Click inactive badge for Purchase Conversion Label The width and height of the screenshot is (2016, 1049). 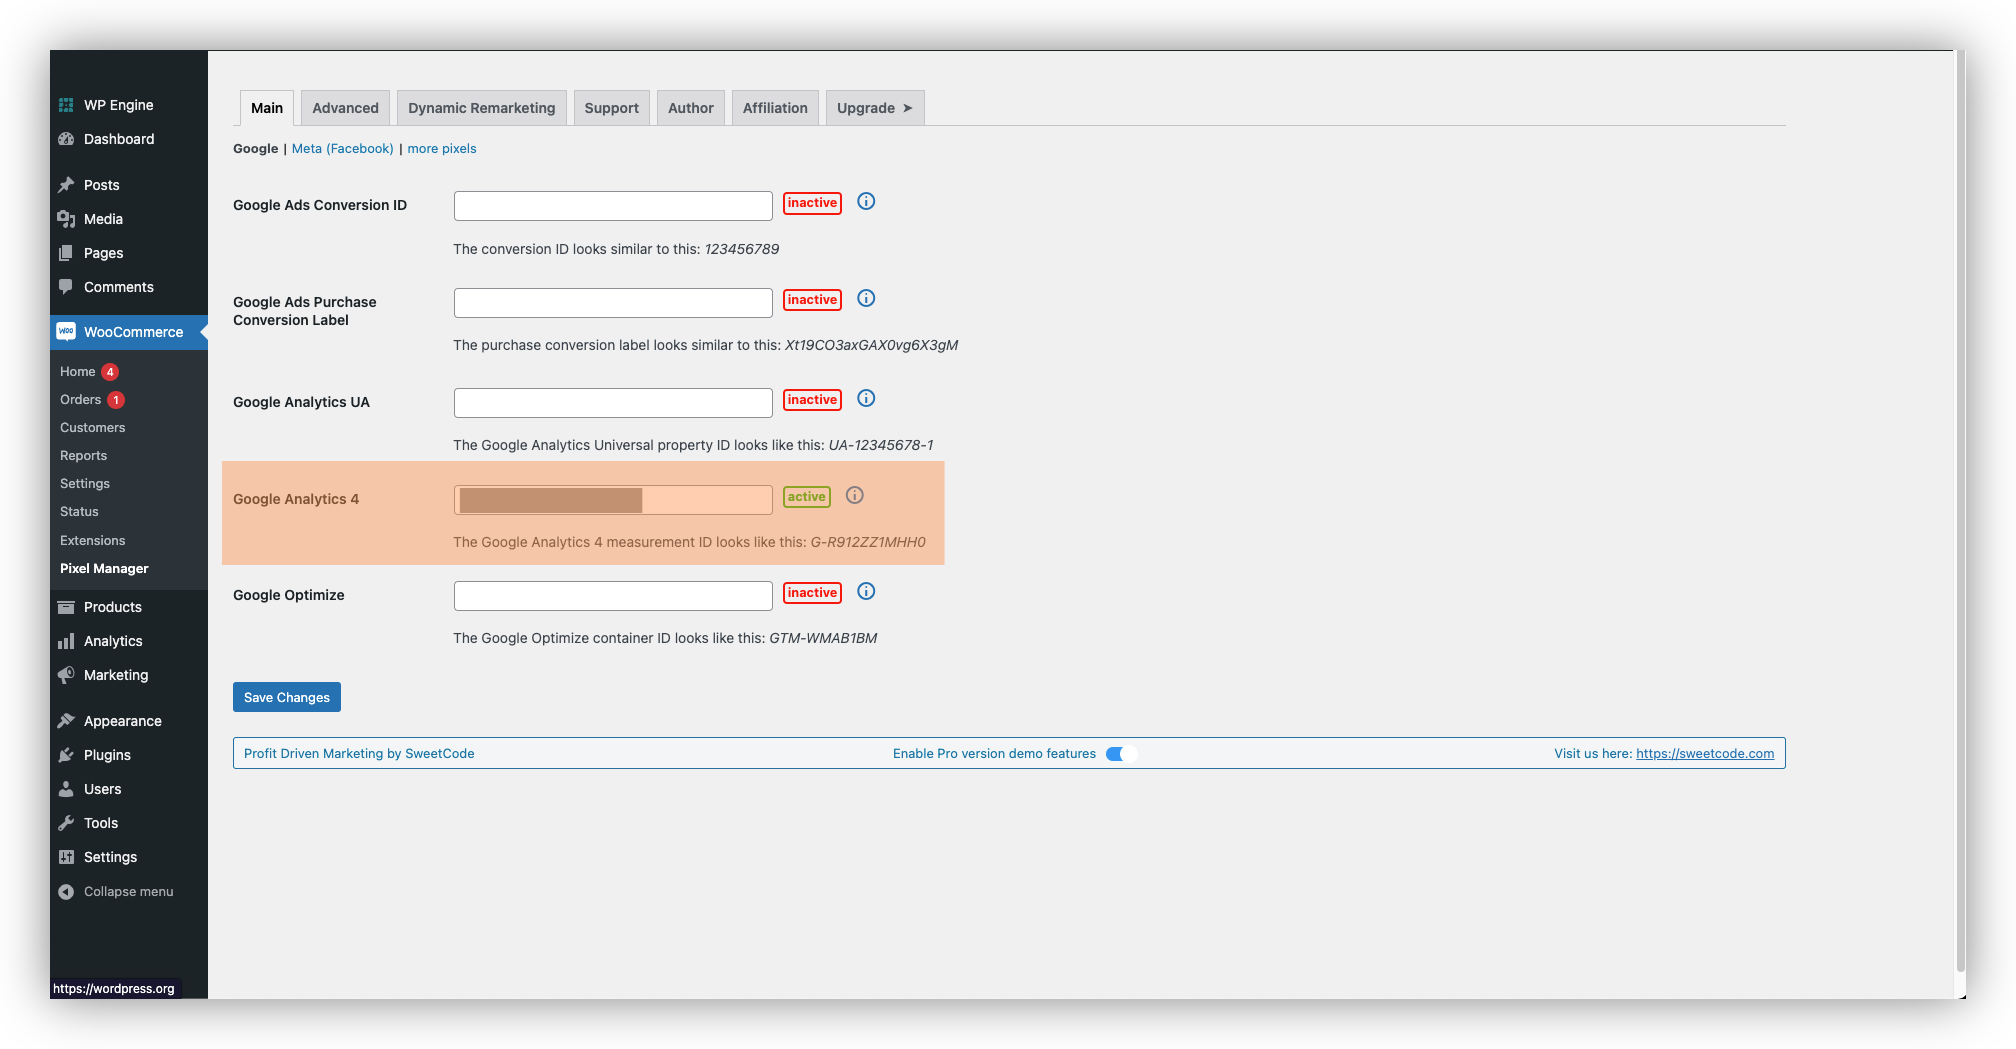point(812,300)
